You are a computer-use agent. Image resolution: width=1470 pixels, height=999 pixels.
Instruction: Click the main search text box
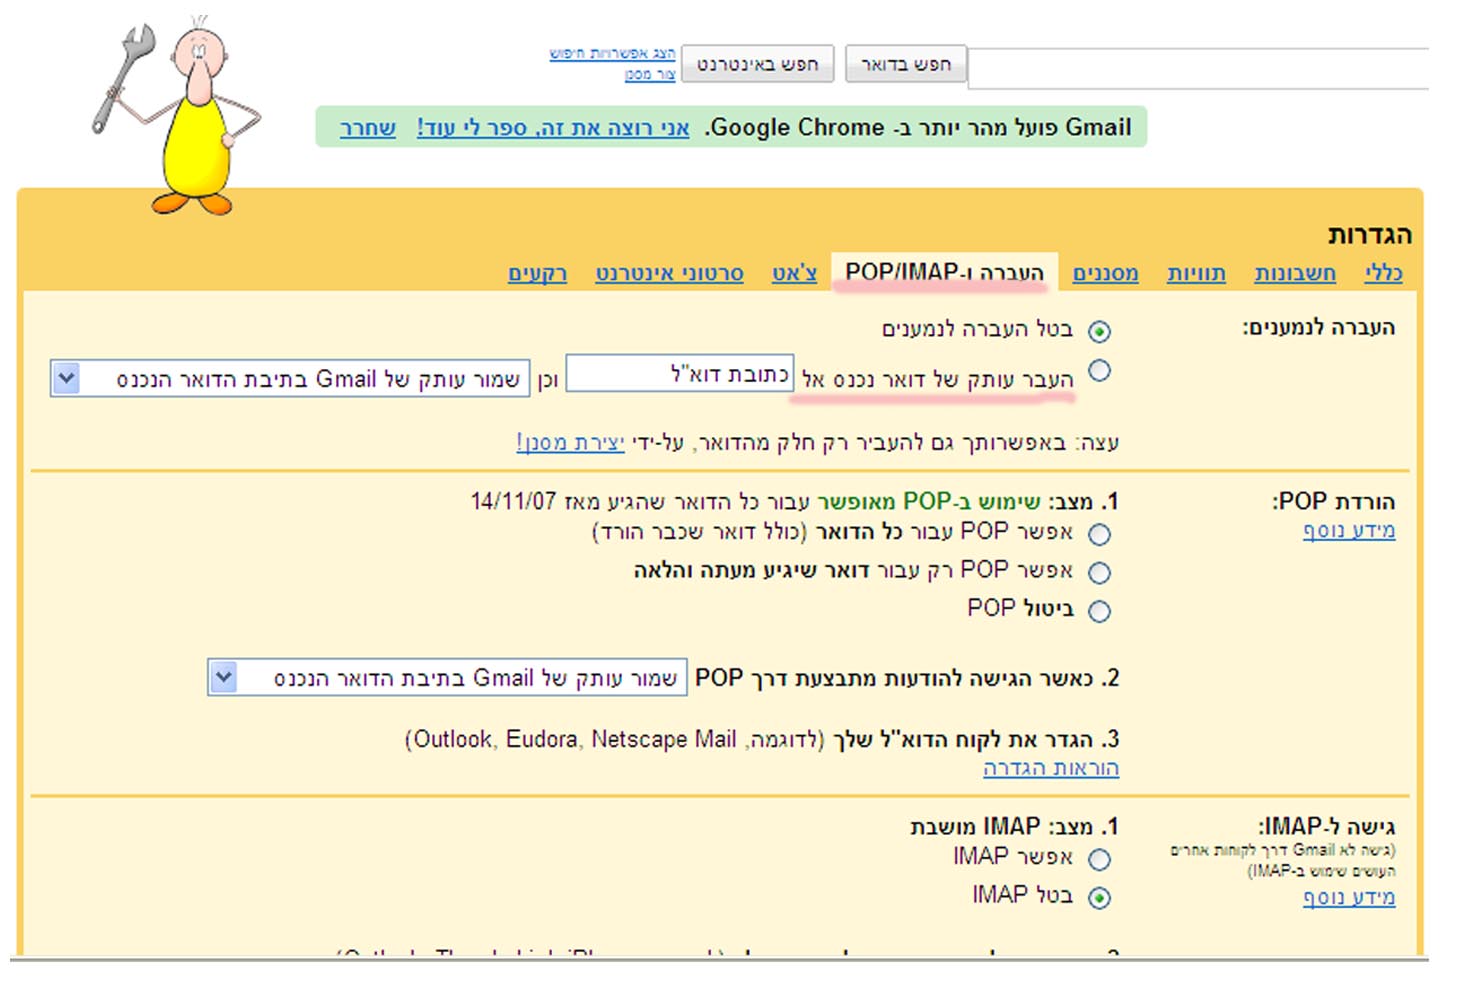point(1198,68)
